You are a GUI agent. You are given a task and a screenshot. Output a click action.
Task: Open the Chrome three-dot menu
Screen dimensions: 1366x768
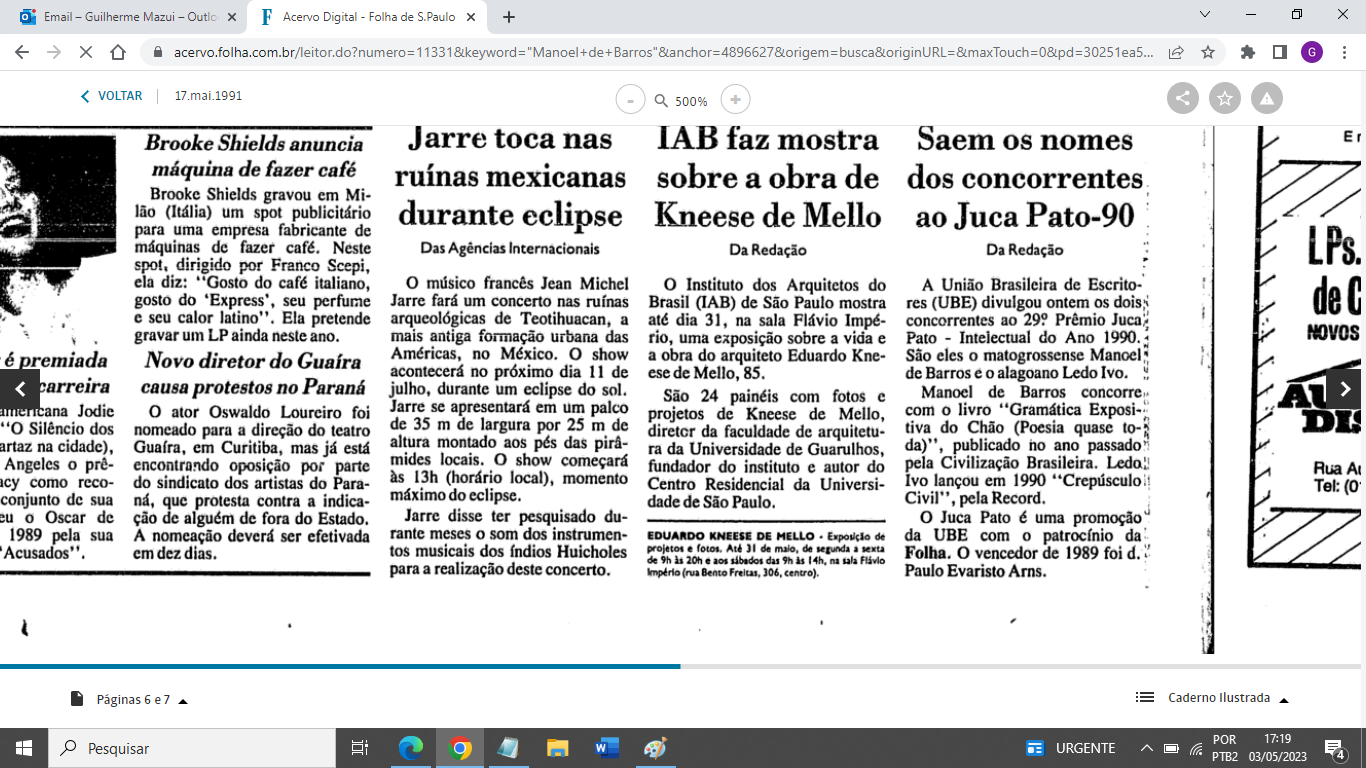[x=1343, y=52]
